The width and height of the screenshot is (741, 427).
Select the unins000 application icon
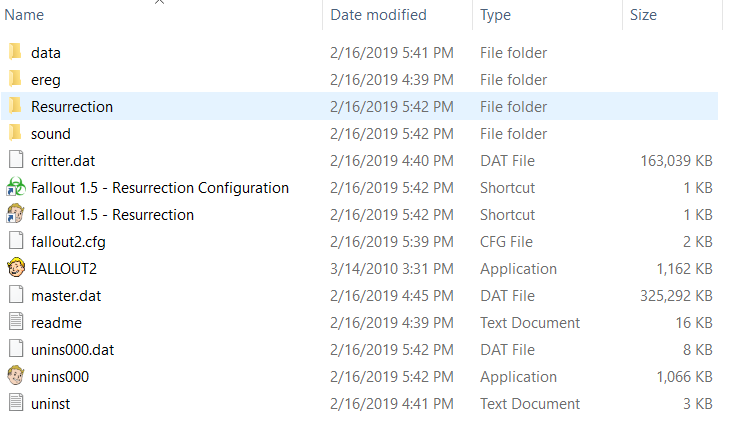[16, 376]
